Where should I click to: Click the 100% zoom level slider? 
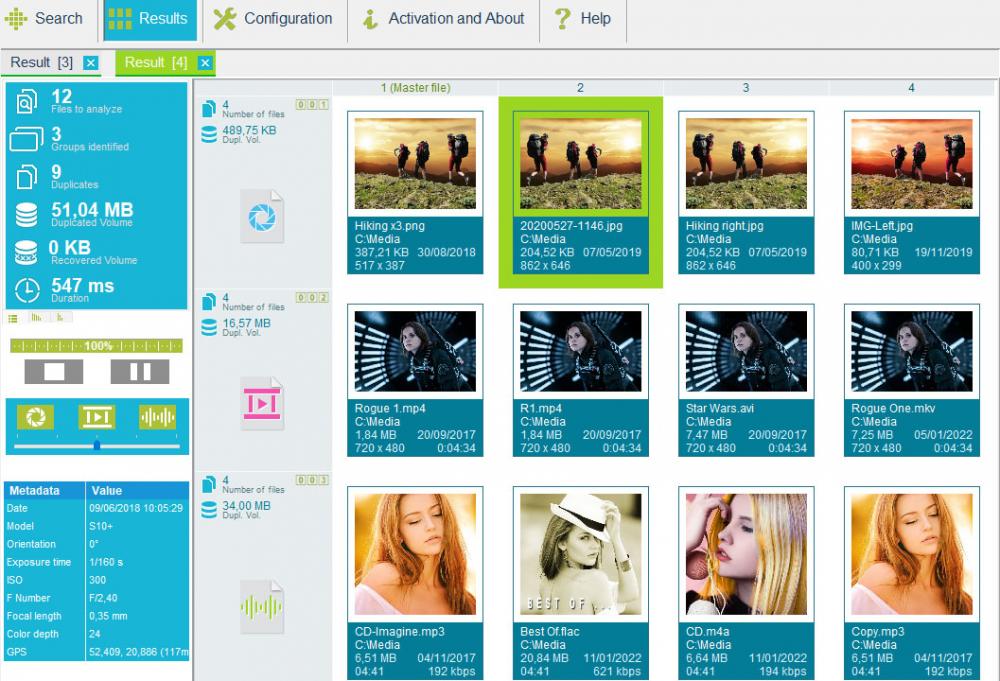point(97,347)
